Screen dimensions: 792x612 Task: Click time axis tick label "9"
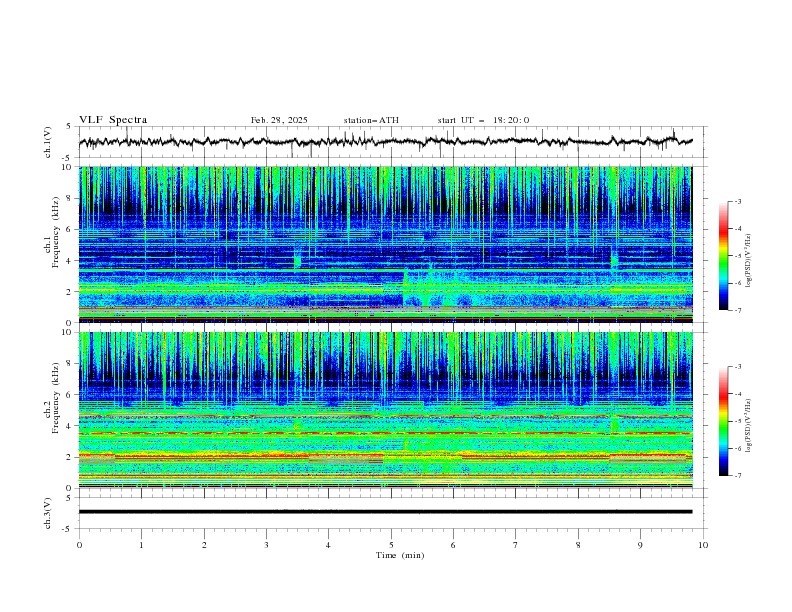coord(640,545)
